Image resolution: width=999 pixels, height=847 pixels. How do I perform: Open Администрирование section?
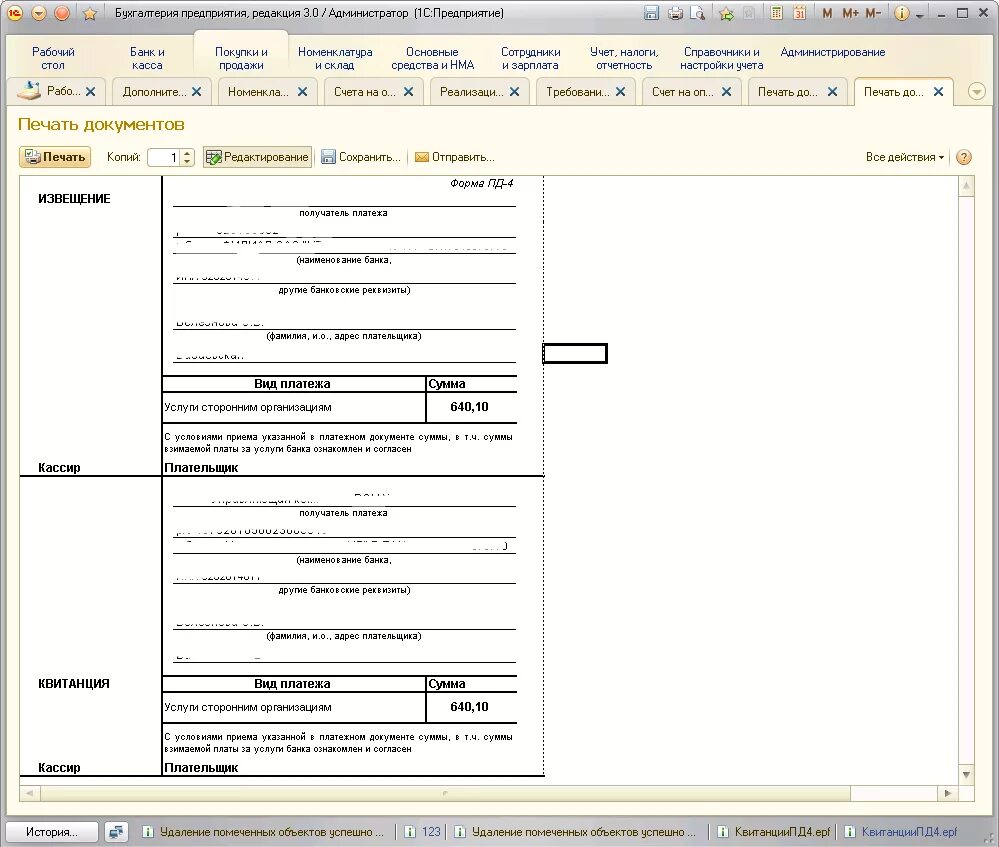pos(833,52)
